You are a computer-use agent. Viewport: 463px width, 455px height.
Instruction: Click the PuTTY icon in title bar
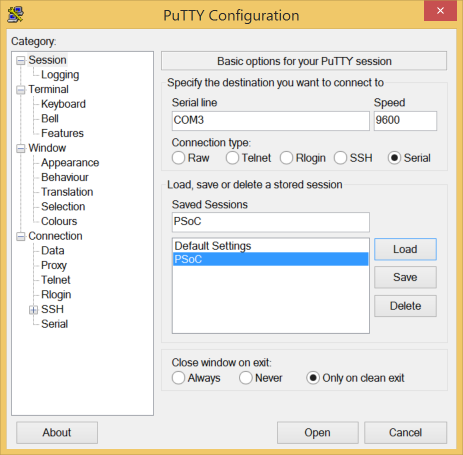click(15, 14)
